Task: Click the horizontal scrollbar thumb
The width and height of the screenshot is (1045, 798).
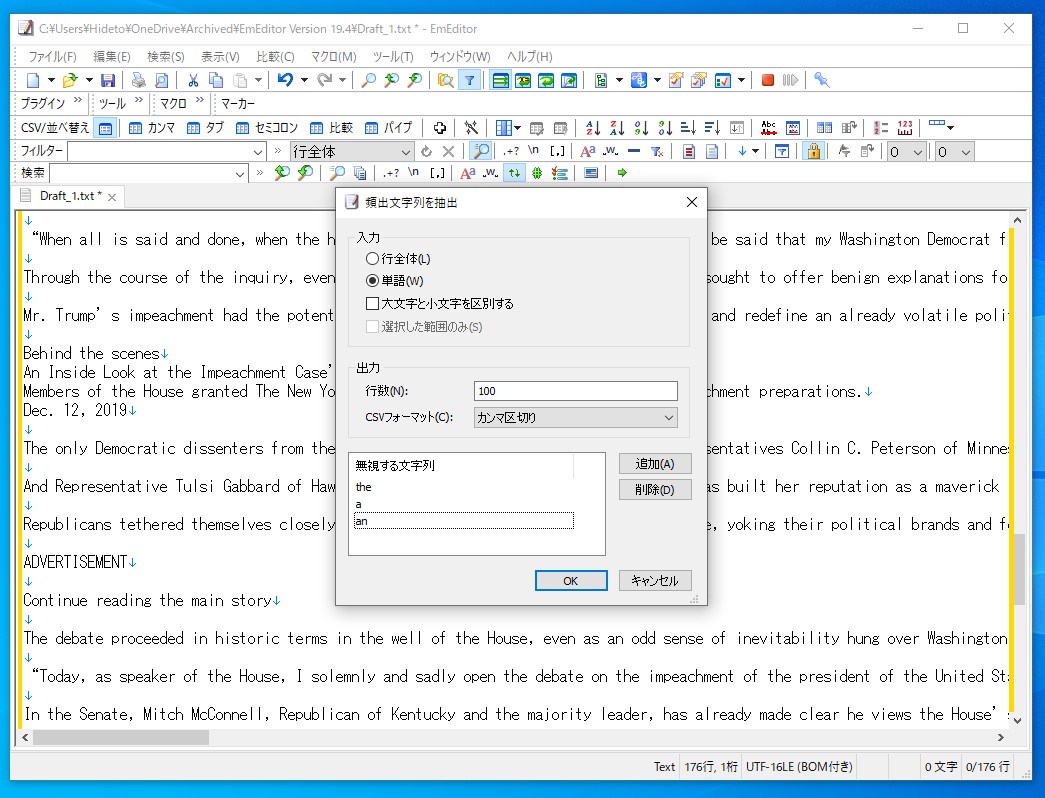Action: click(x=121, y=737)
